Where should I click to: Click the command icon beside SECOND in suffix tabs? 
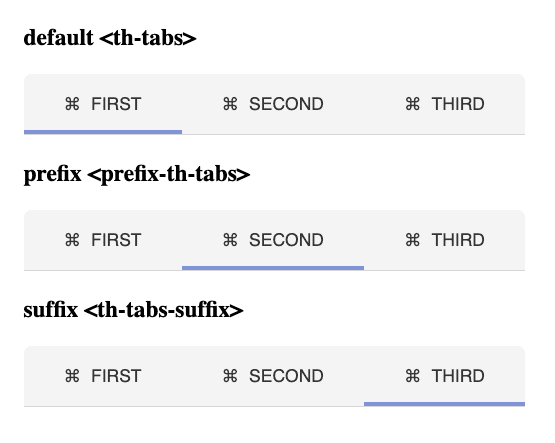230,376
